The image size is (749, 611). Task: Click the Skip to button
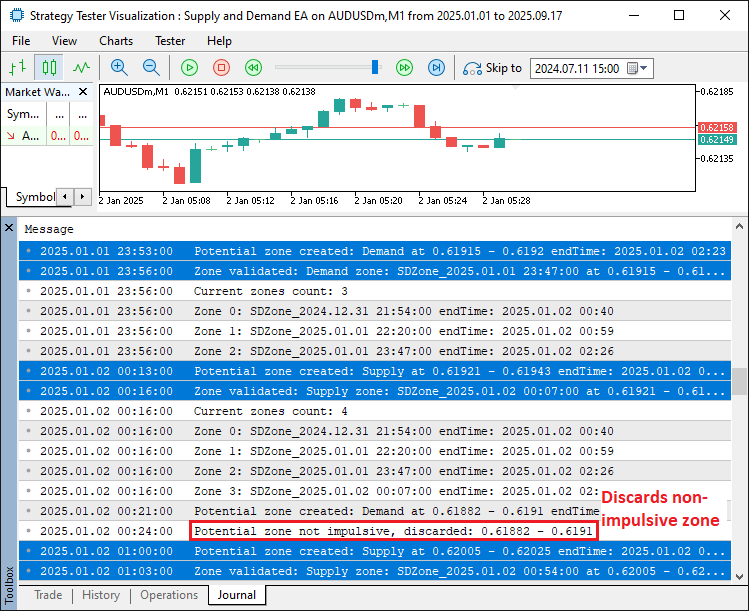click(492, 68)
